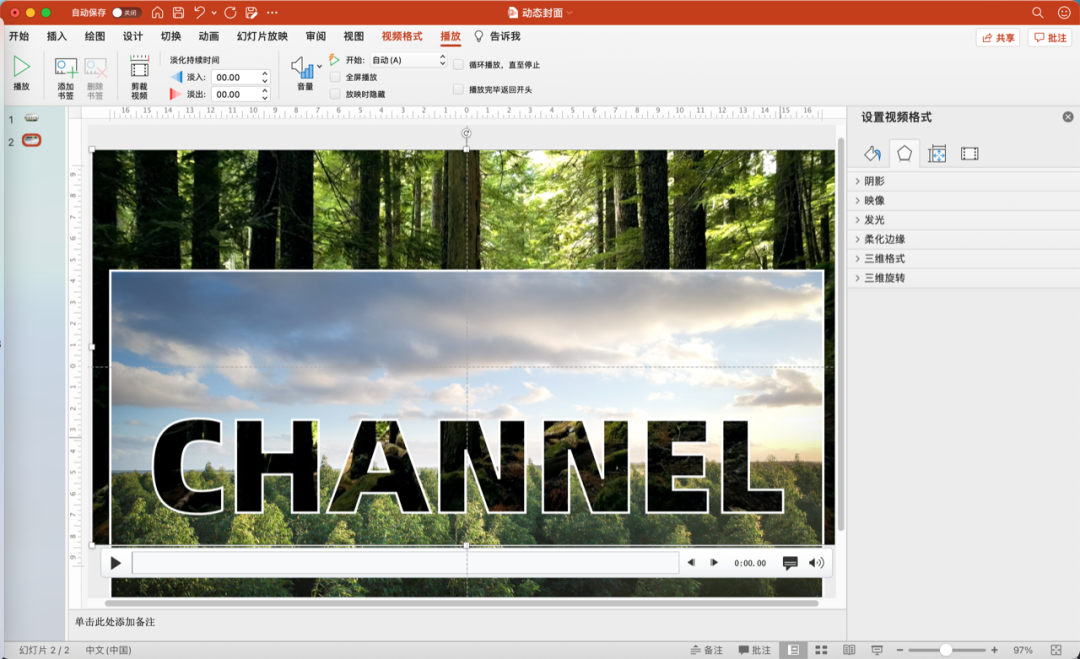Click the green Play (播放) icon in the ribbon

[x=21, y=67]
